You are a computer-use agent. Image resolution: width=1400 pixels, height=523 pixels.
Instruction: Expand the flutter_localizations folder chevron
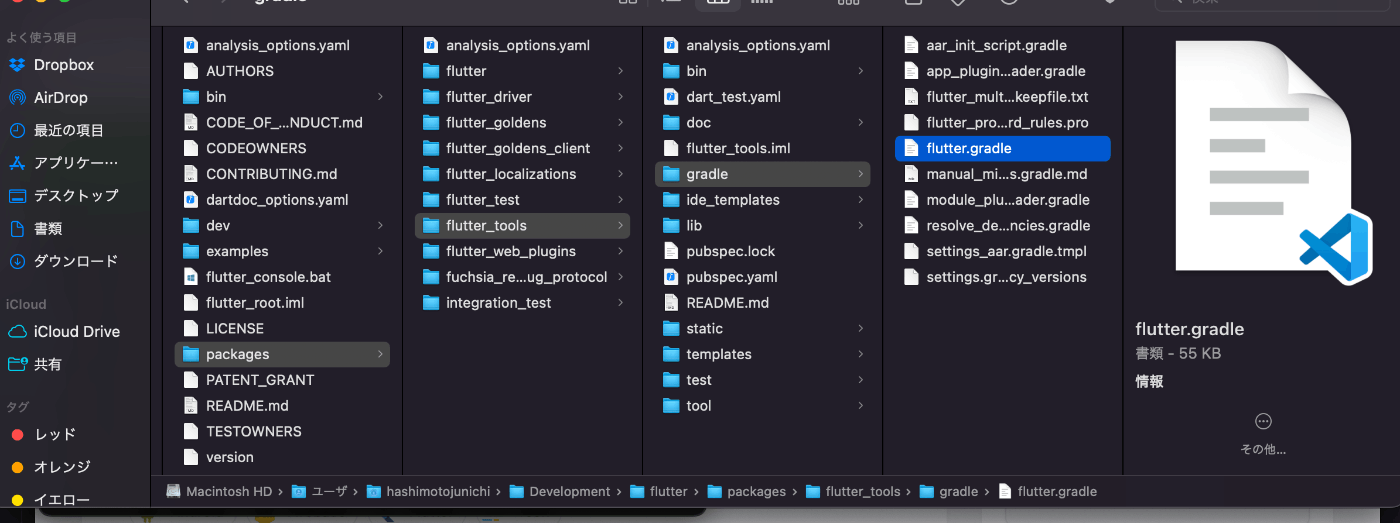(620, 174)
